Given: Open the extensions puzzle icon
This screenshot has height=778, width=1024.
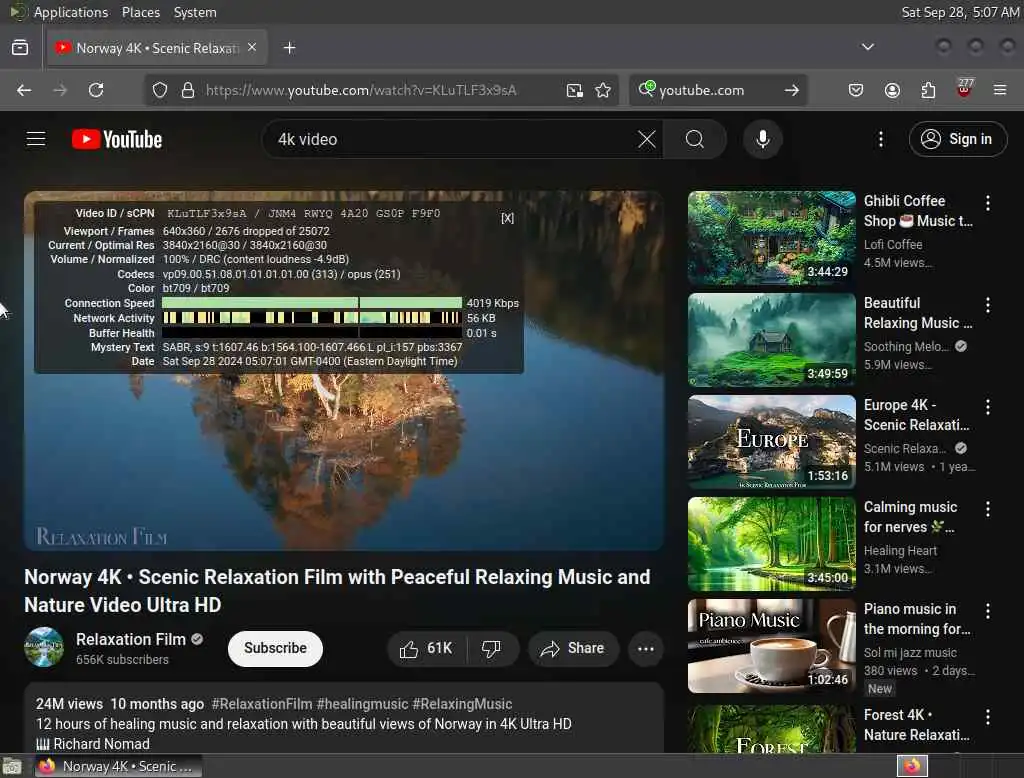Looking at the screenshot, I should pyautogui.click(x=928, y=90).
